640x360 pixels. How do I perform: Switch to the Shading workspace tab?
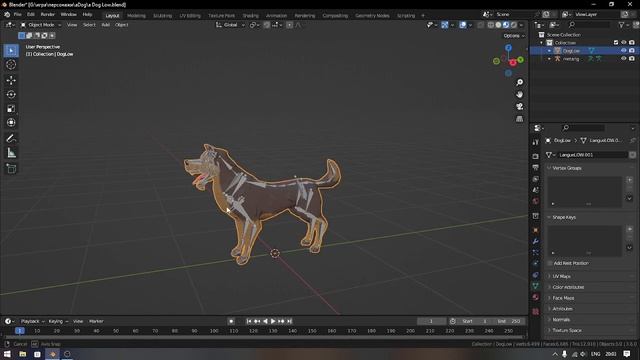point(250,16)
